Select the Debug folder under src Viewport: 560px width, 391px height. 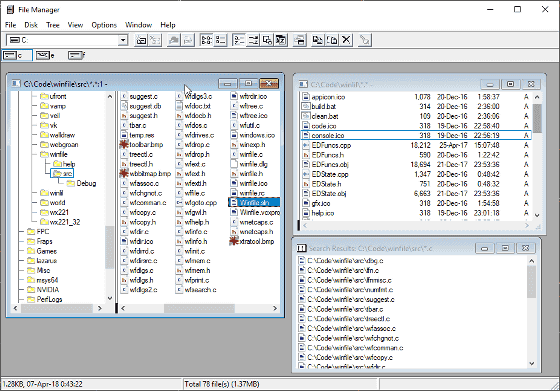pyautogui.click(x=81, y=183)
